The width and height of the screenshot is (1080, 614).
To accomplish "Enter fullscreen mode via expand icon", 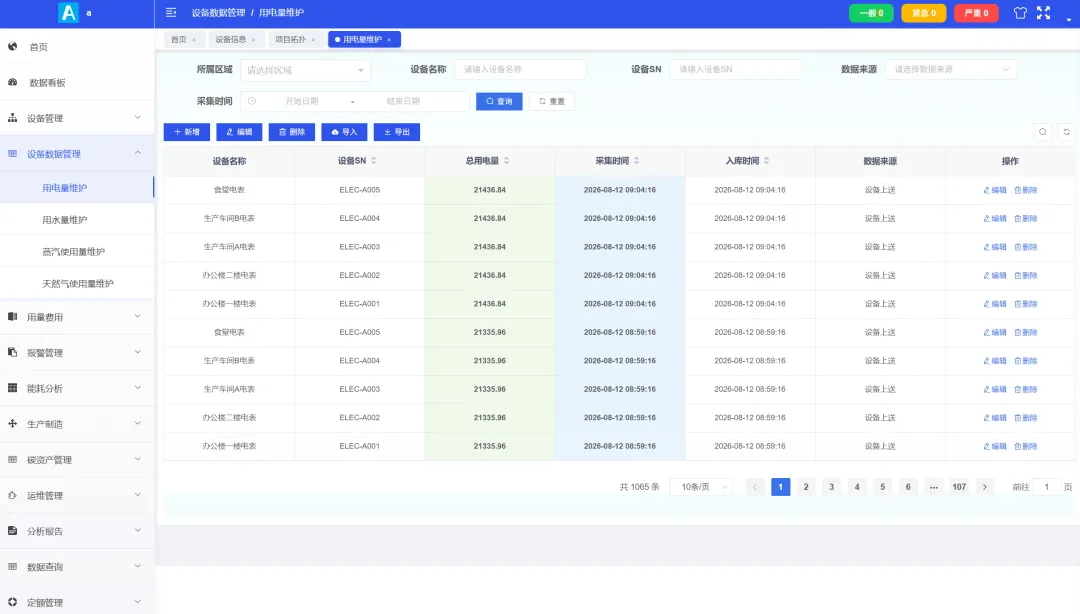I will click(x=1043, y=12).
